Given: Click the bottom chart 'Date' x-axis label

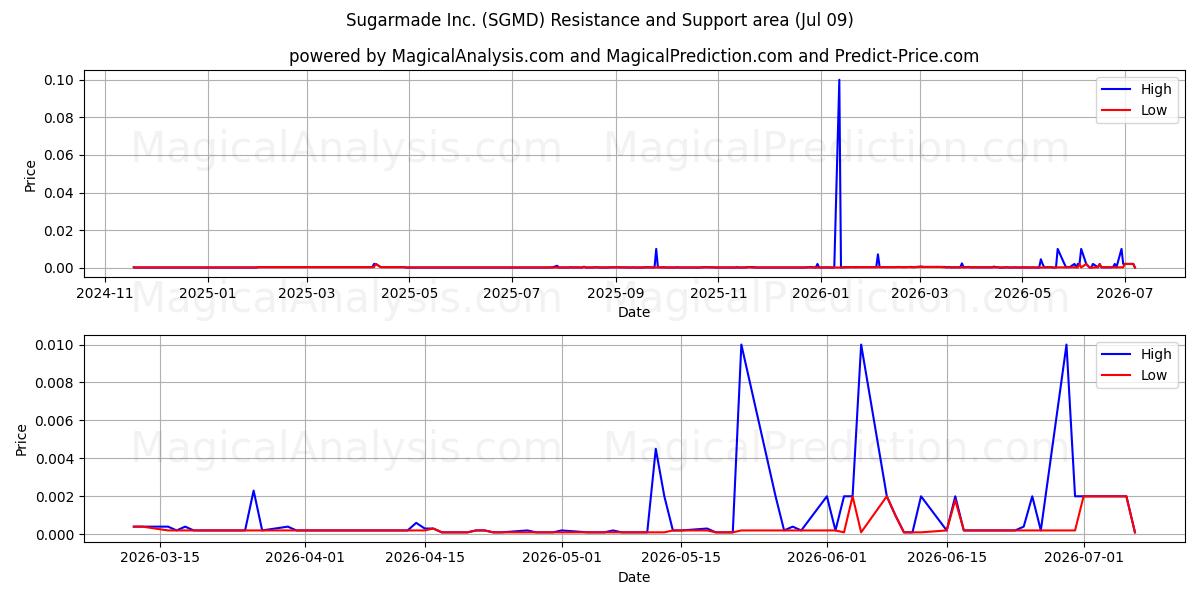Looking at the screenshot, I should (634, 577).
